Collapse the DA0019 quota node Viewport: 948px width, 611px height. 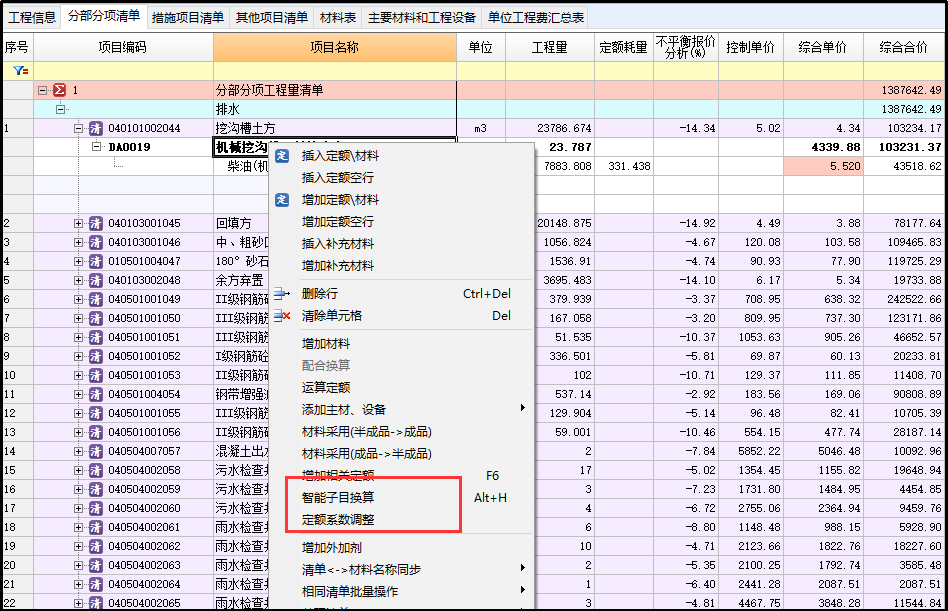click(97, 147)
